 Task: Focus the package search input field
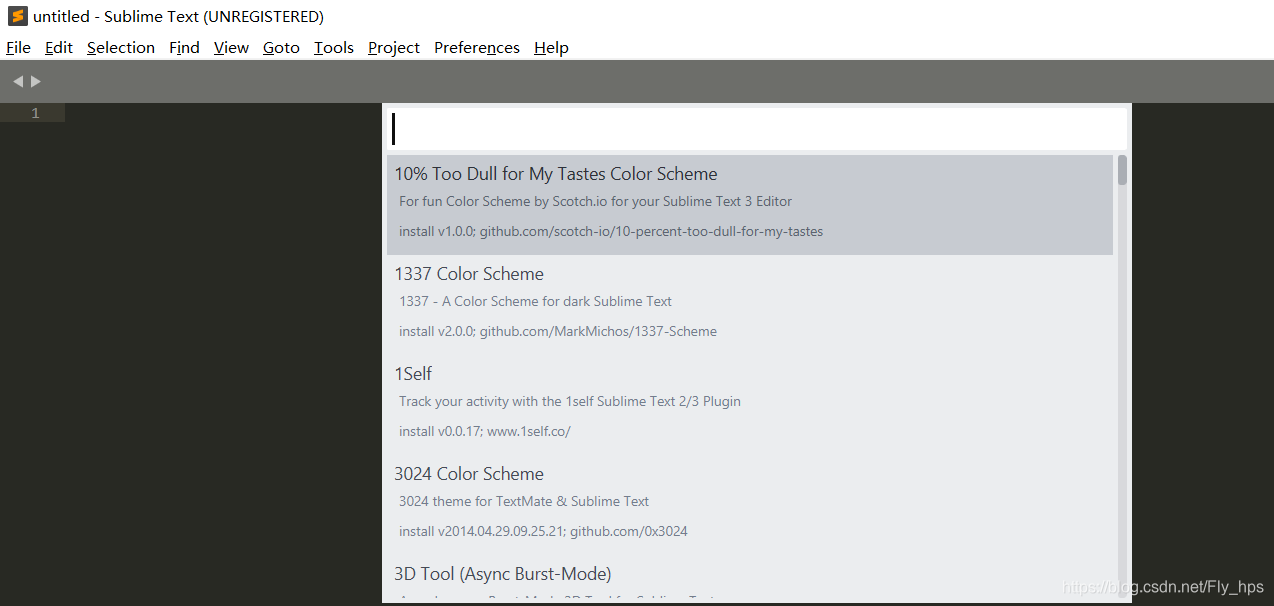click(x=757, y=129)
